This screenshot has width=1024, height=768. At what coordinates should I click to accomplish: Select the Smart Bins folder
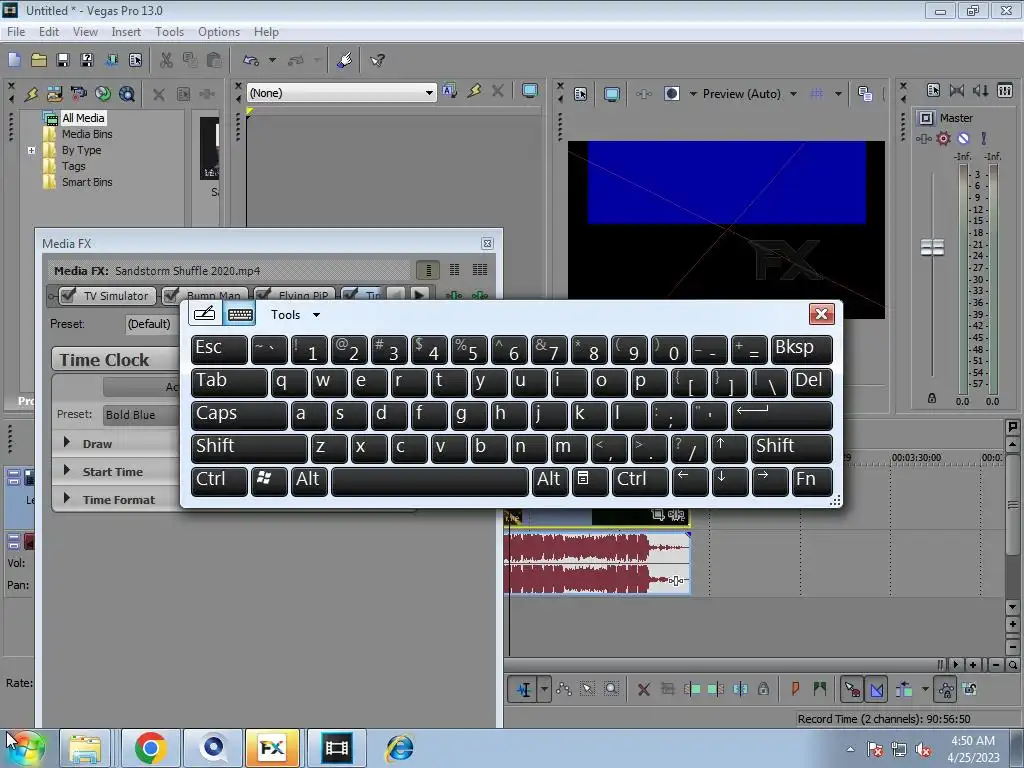tap(87, 182)
